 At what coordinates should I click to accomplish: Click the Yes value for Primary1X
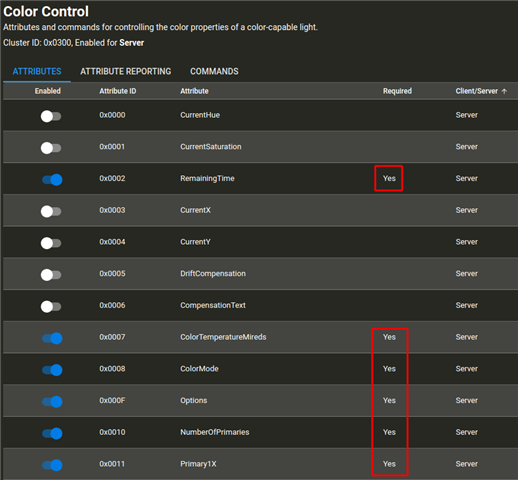(x=389, y=464)
